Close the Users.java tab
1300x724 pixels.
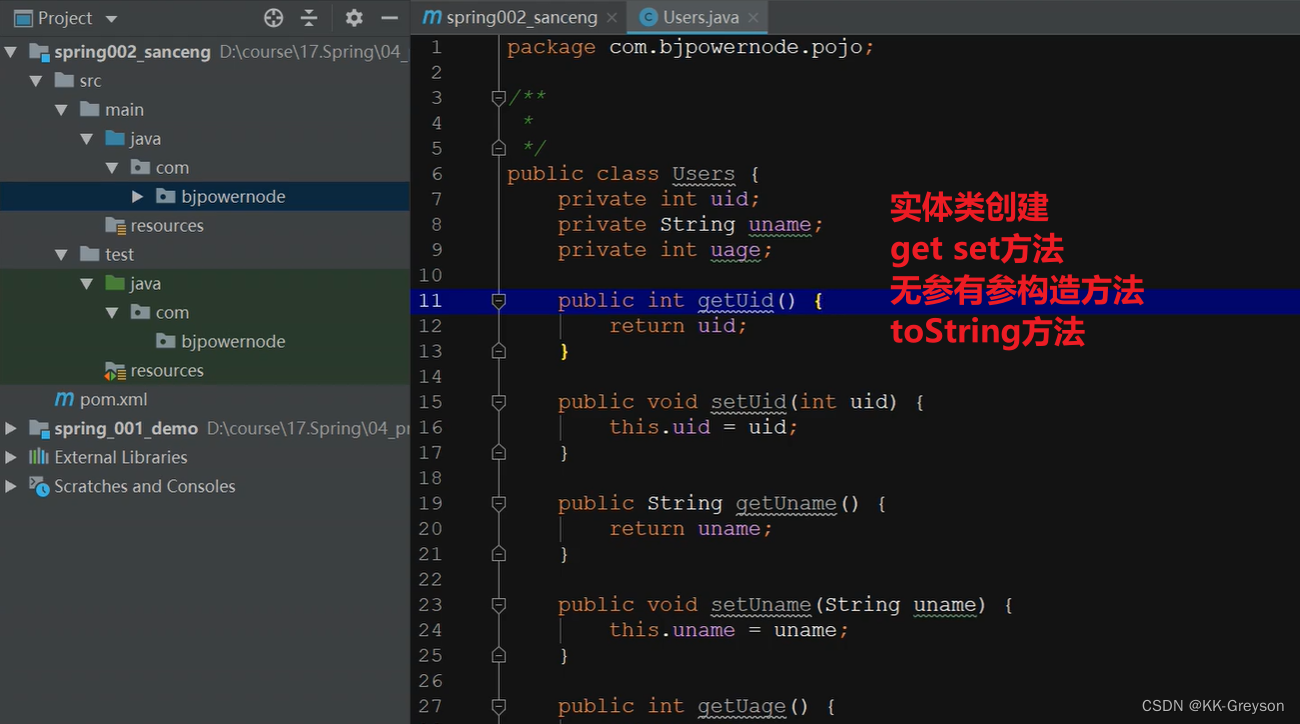point(753,18)
